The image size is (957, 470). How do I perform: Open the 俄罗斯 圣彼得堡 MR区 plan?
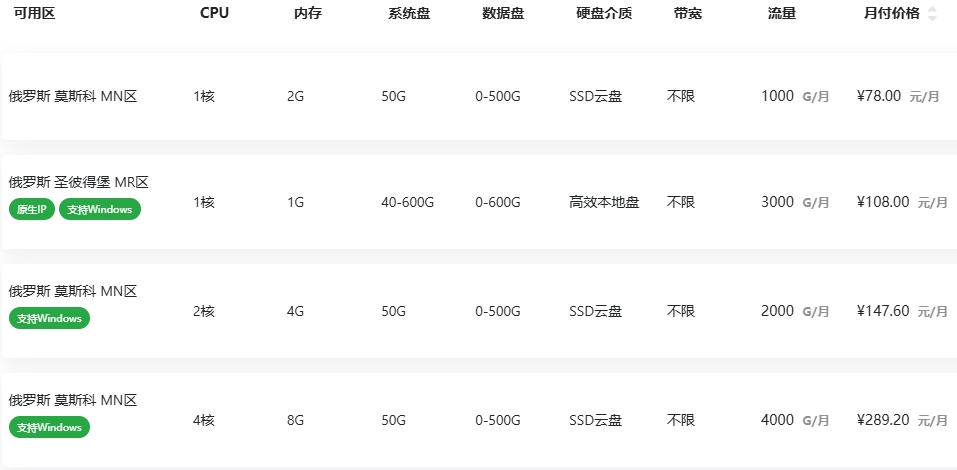tap(79, 182)
